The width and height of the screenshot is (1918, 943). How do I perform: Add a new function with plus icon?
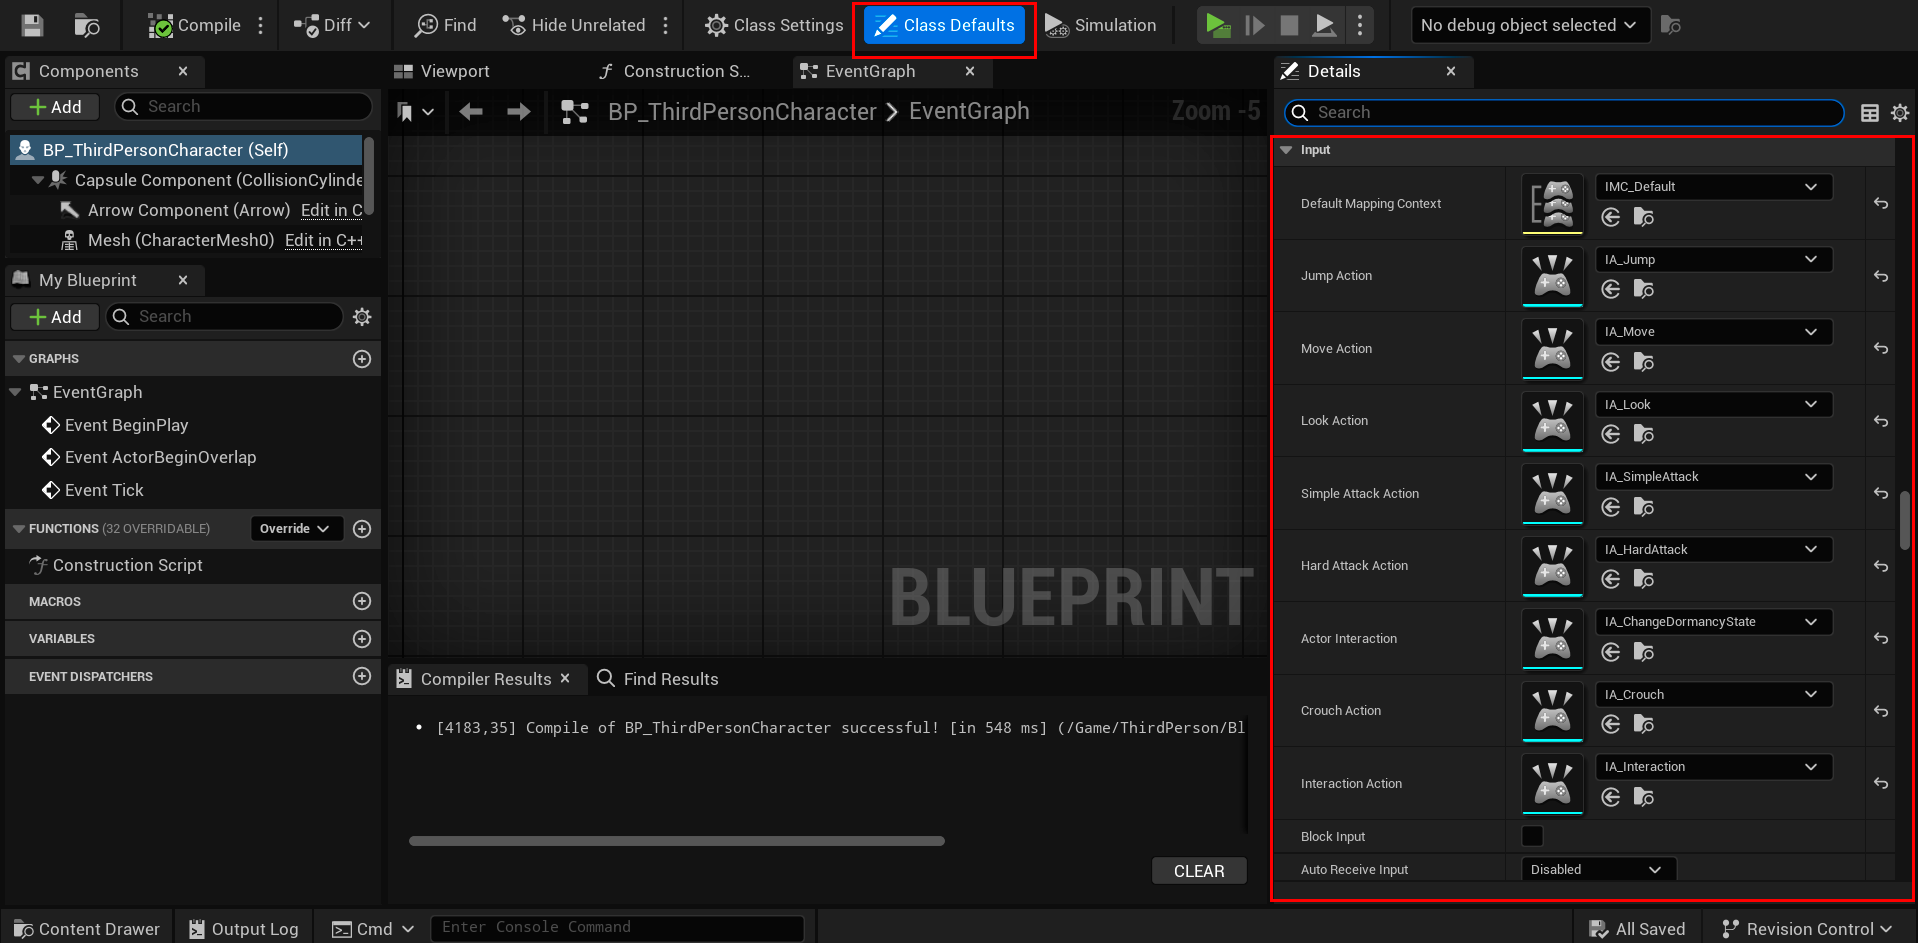(362, 529)
